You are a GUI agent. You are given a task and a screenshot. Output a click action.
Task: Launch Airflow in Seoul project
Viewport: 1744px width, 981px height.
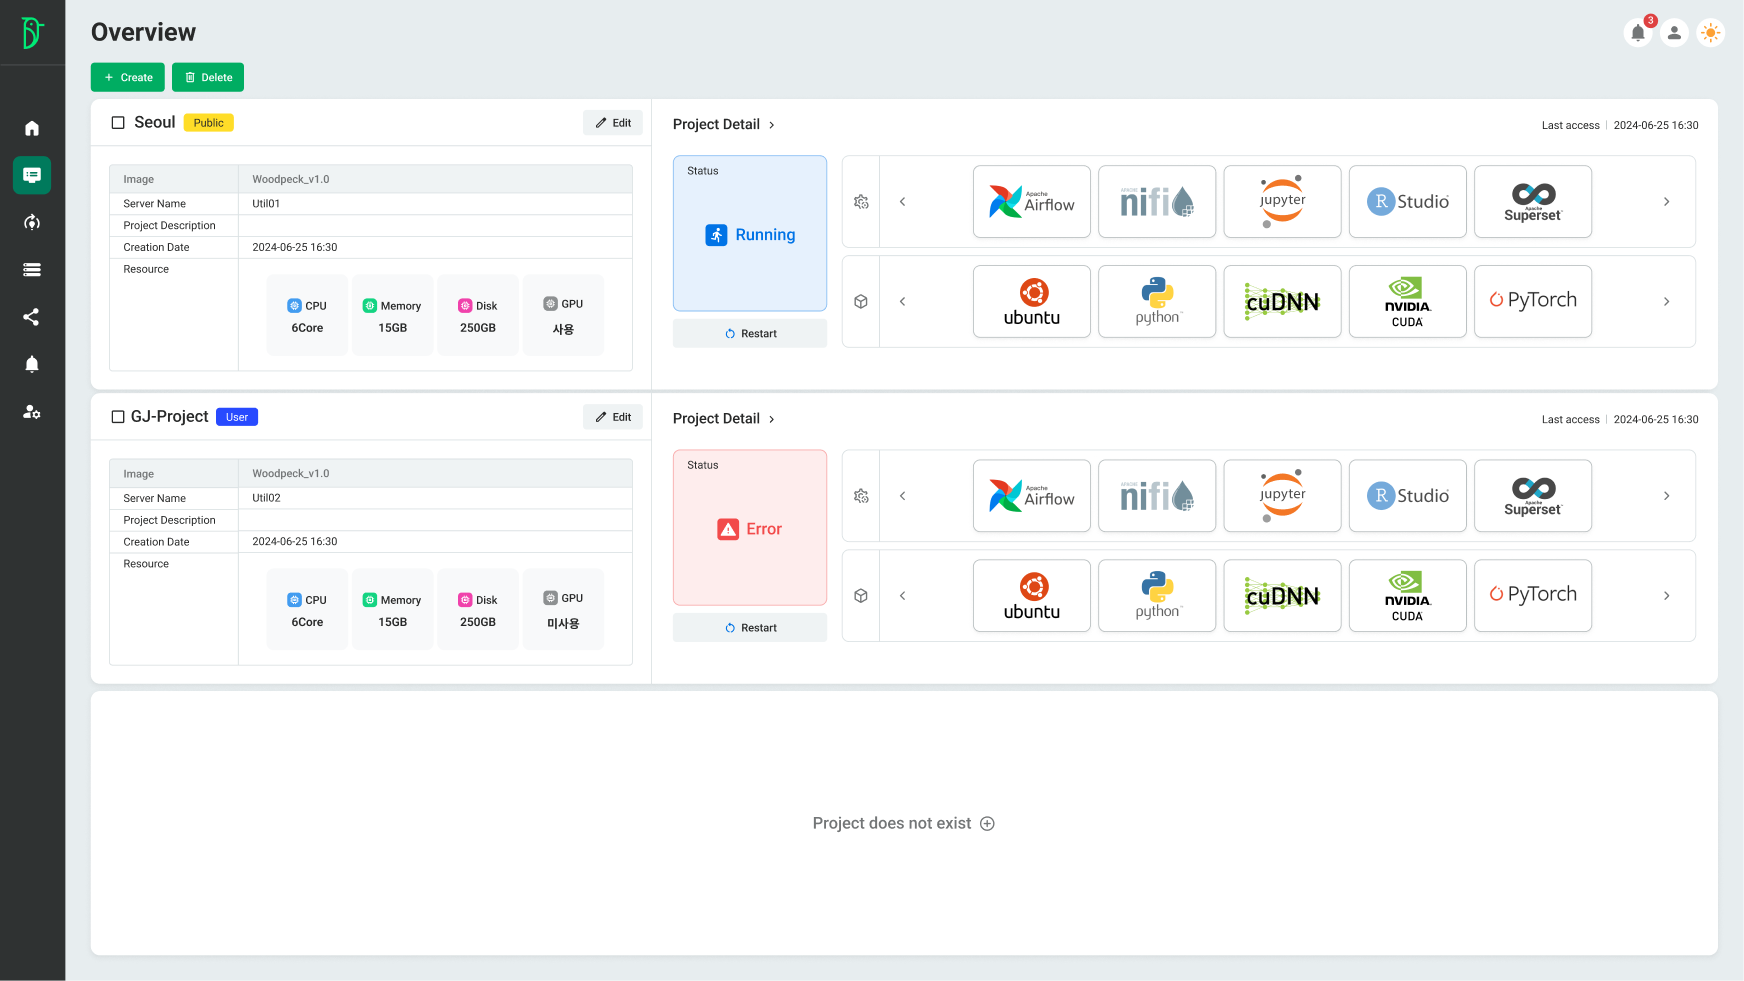pyautogui.click(x=1032, y=202)
